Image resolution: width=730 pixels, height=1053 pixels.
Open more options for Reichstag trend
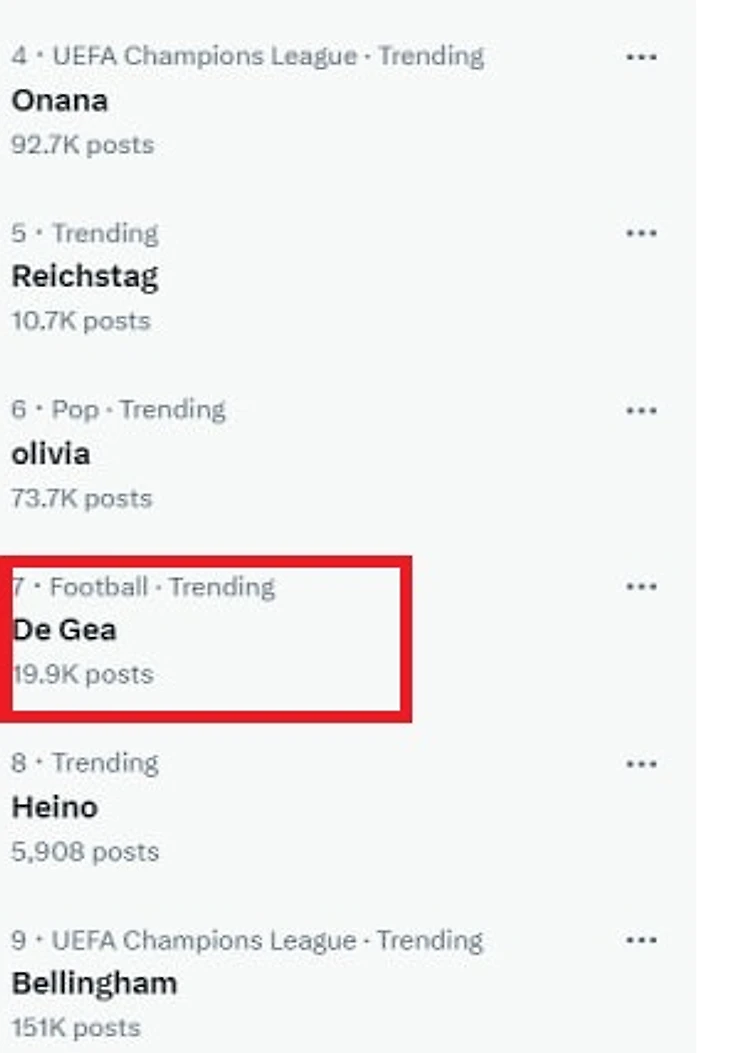641,233
